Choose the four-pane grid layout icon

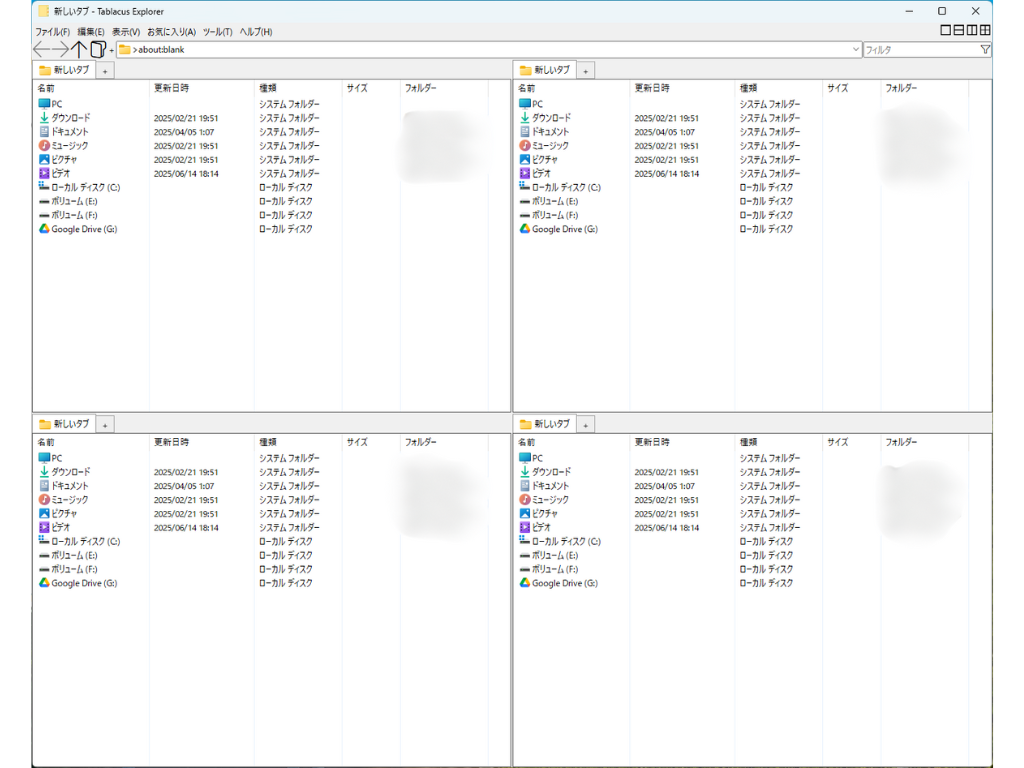(985, 31)
